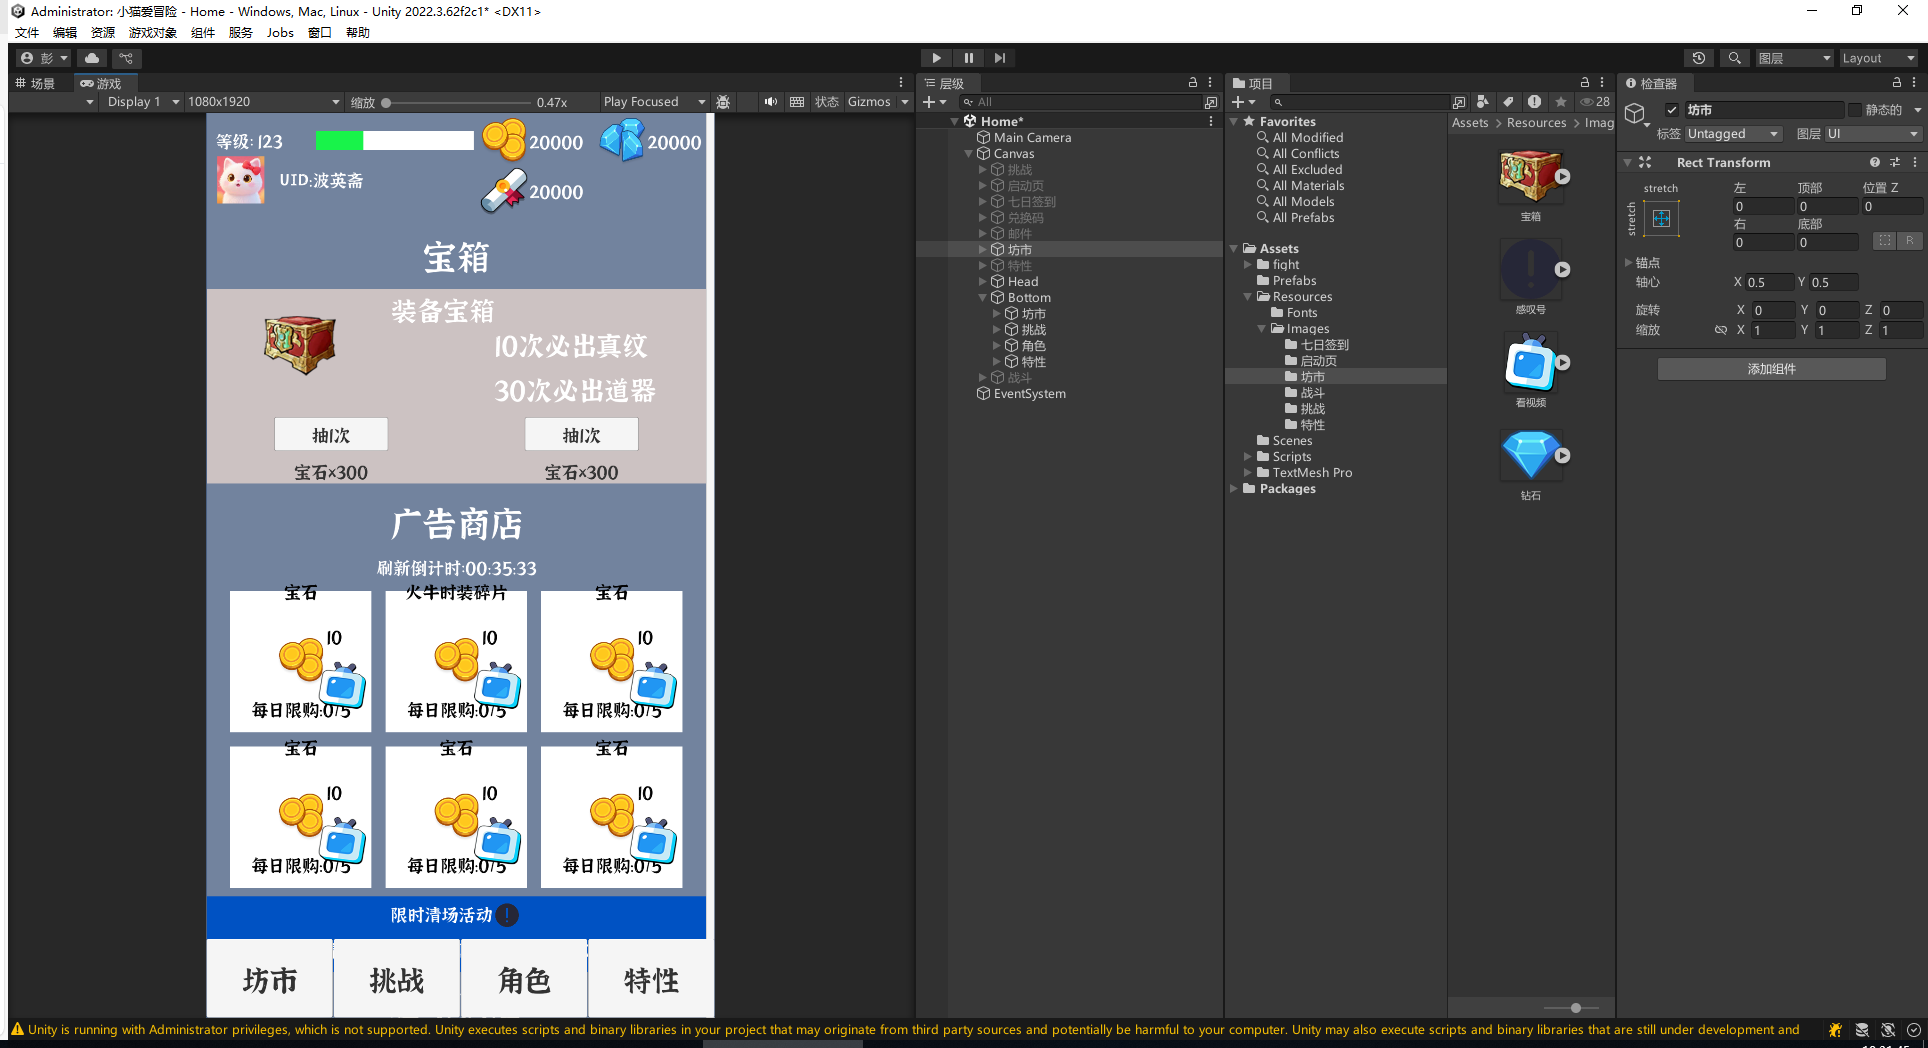Open the Undo History icon

coord(1698,58)
